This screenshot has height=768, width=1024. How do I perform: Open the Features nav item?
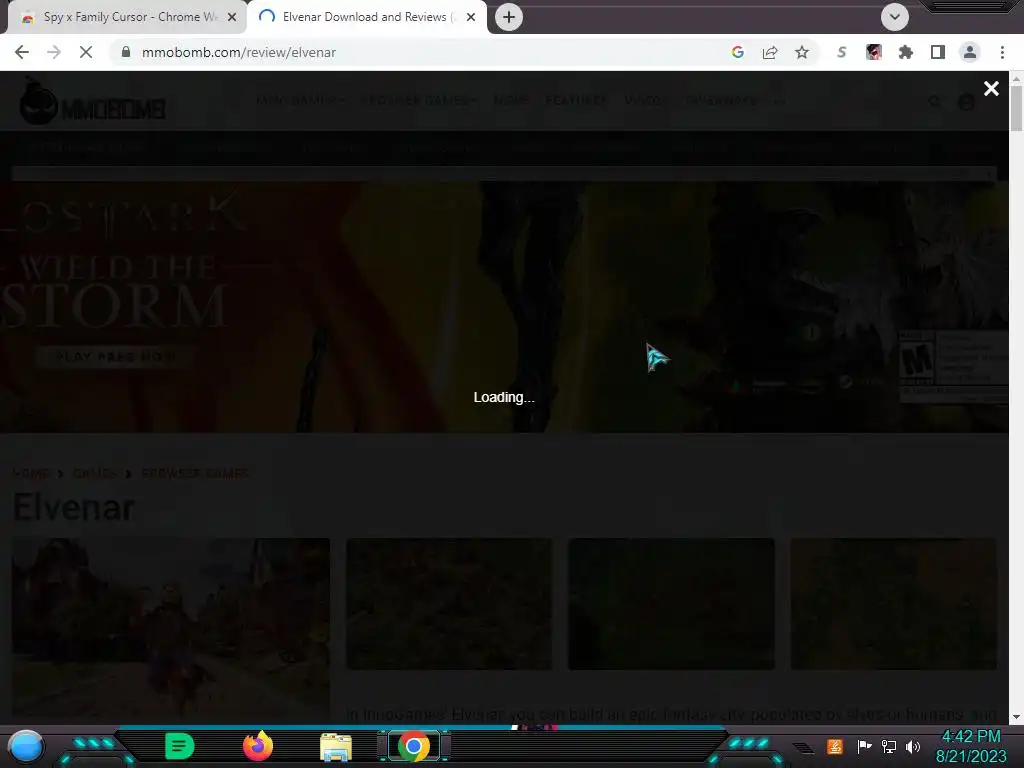click(x=576, y=101)
